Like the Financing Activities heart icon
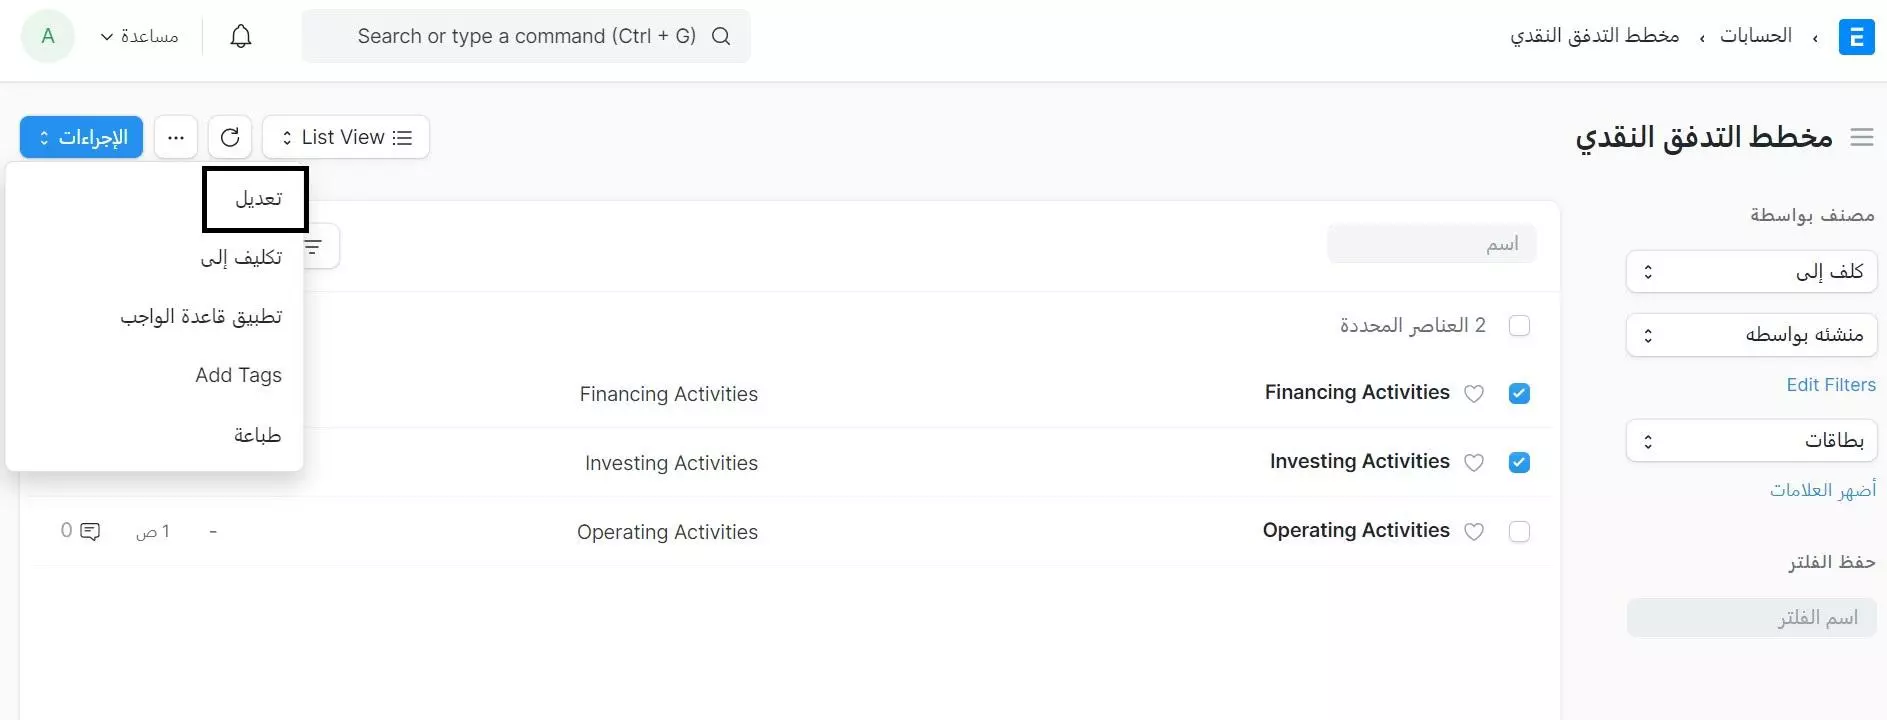The height and width of the screenshot is (720, 1887). [x=1474, y=394]
